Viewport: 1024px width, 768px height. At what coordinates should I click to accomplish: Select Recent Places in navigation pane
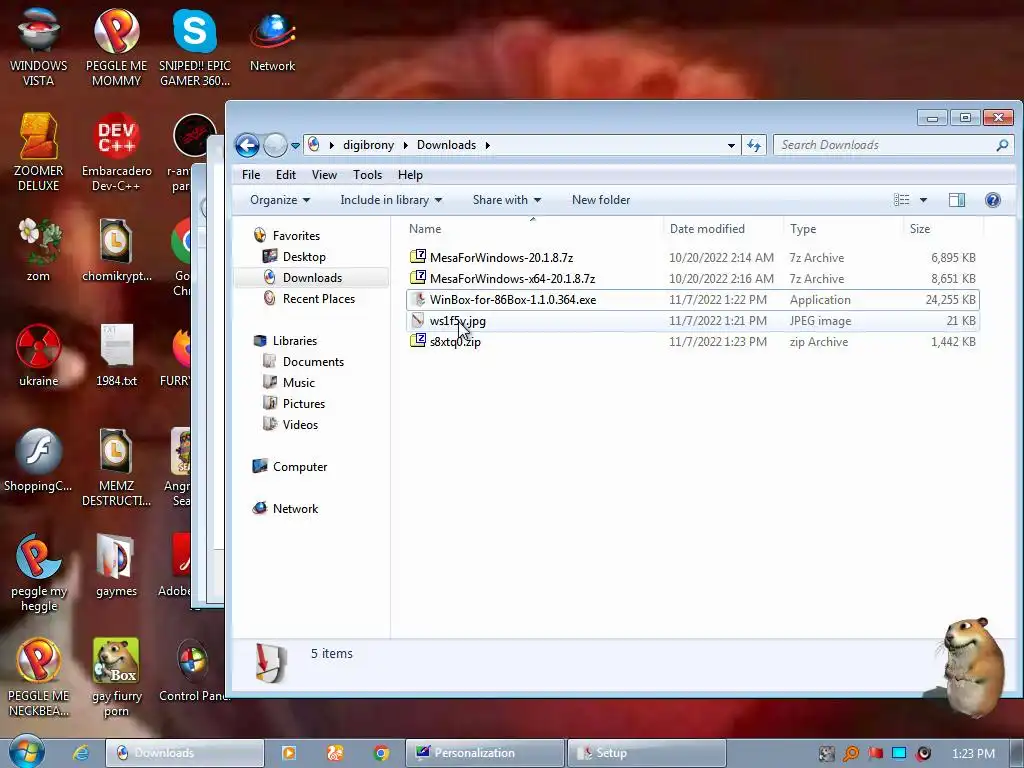(x=319, y=298)
